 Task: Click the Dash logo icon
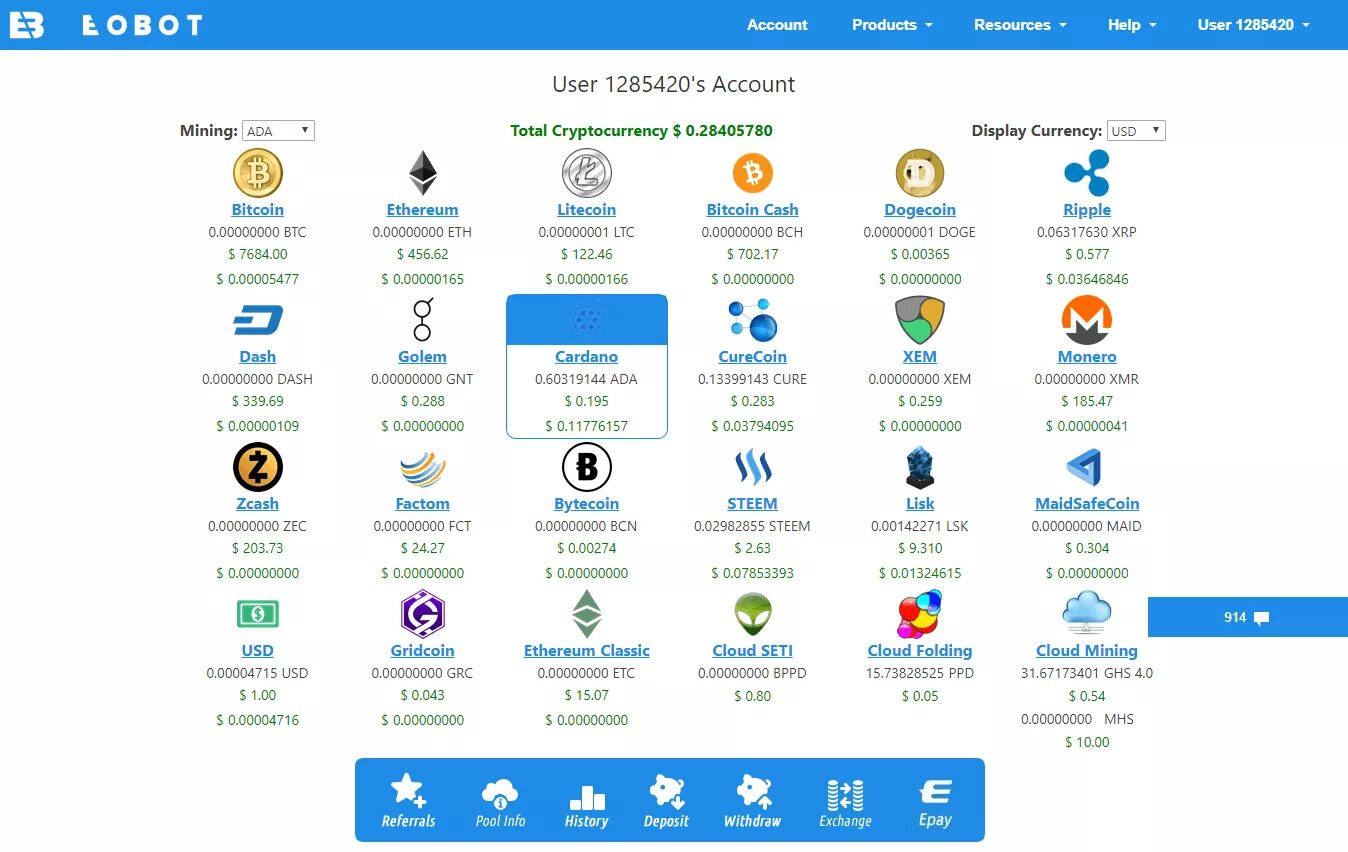[x=258, y=320]
